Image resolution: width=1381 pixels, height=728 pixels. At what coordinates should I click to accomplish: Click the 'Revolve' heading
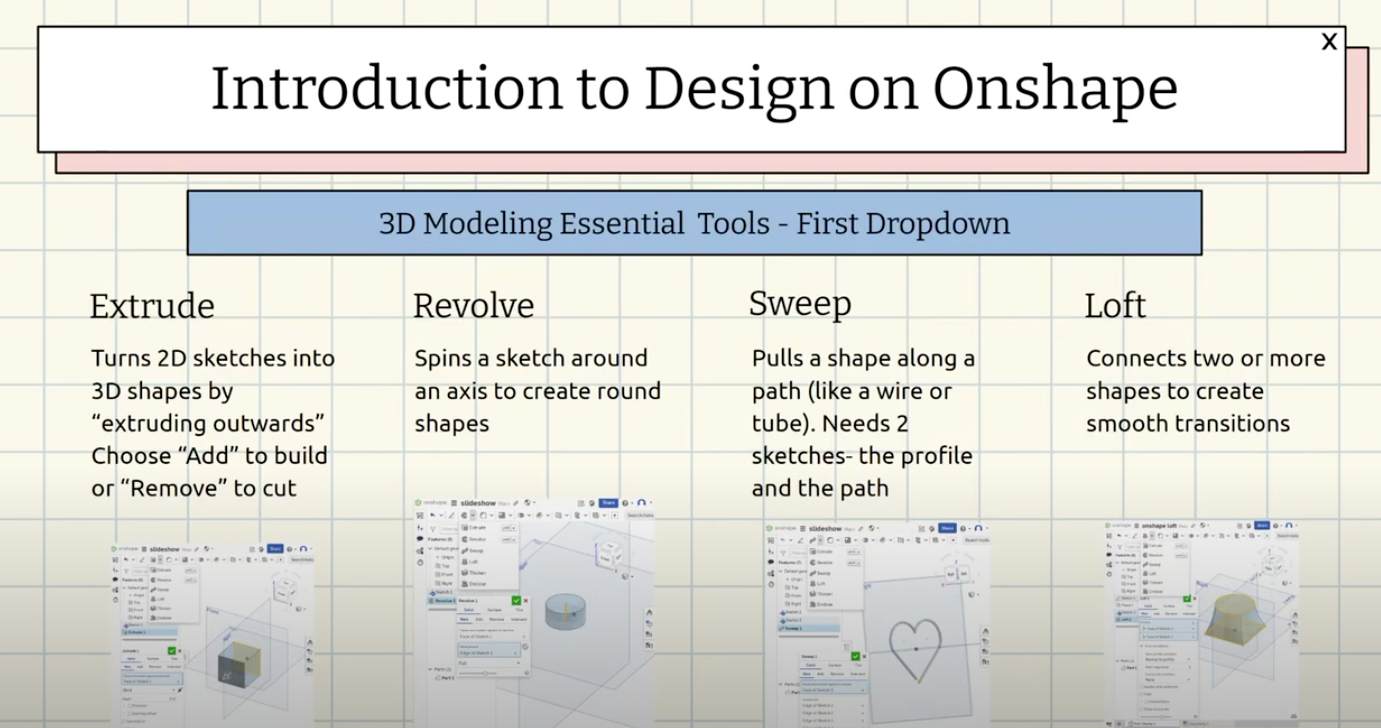(x=474, y=305)
